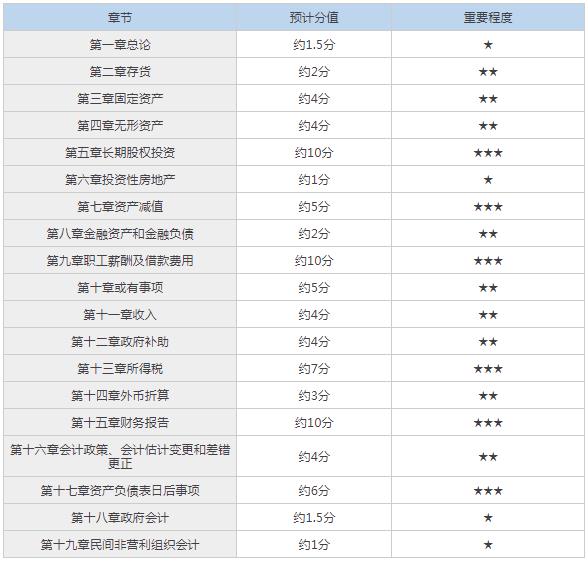Select the 第十八章政府会计 cell
Screen dimensions: 588x561
point(120,518)
